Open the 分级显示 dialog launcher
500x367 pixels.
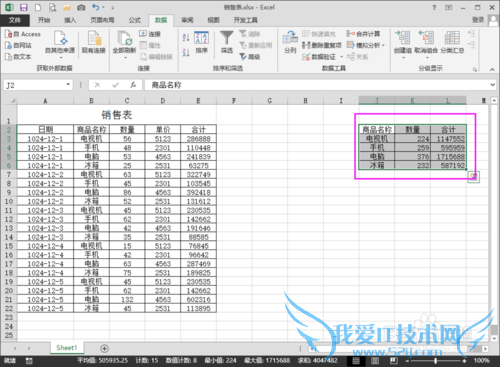point(475,69)
